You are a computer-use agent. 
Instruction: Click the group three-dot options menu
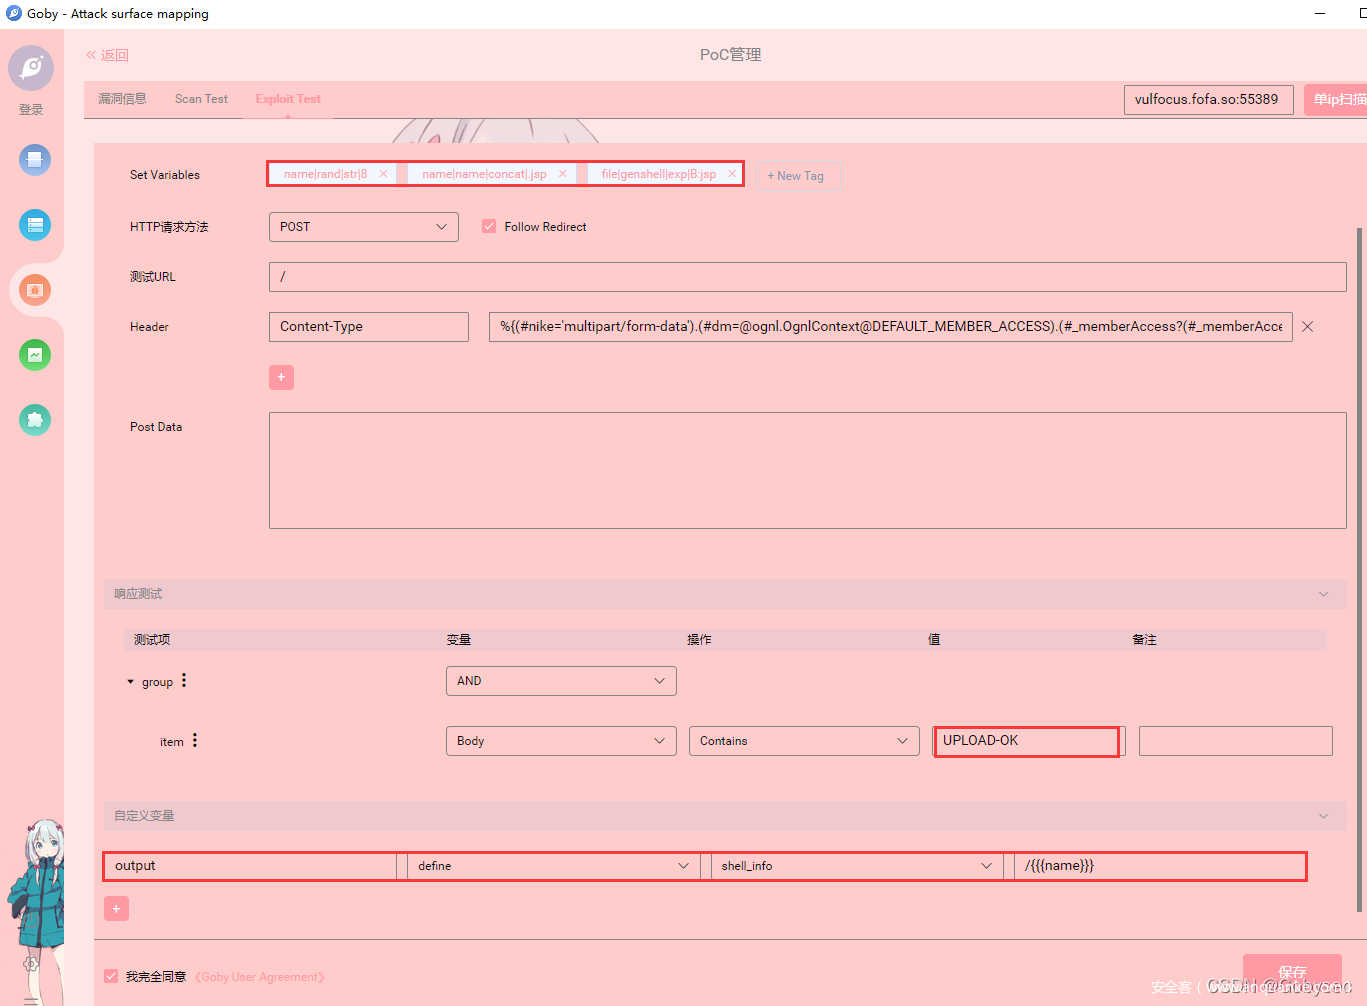click(184, 681)
